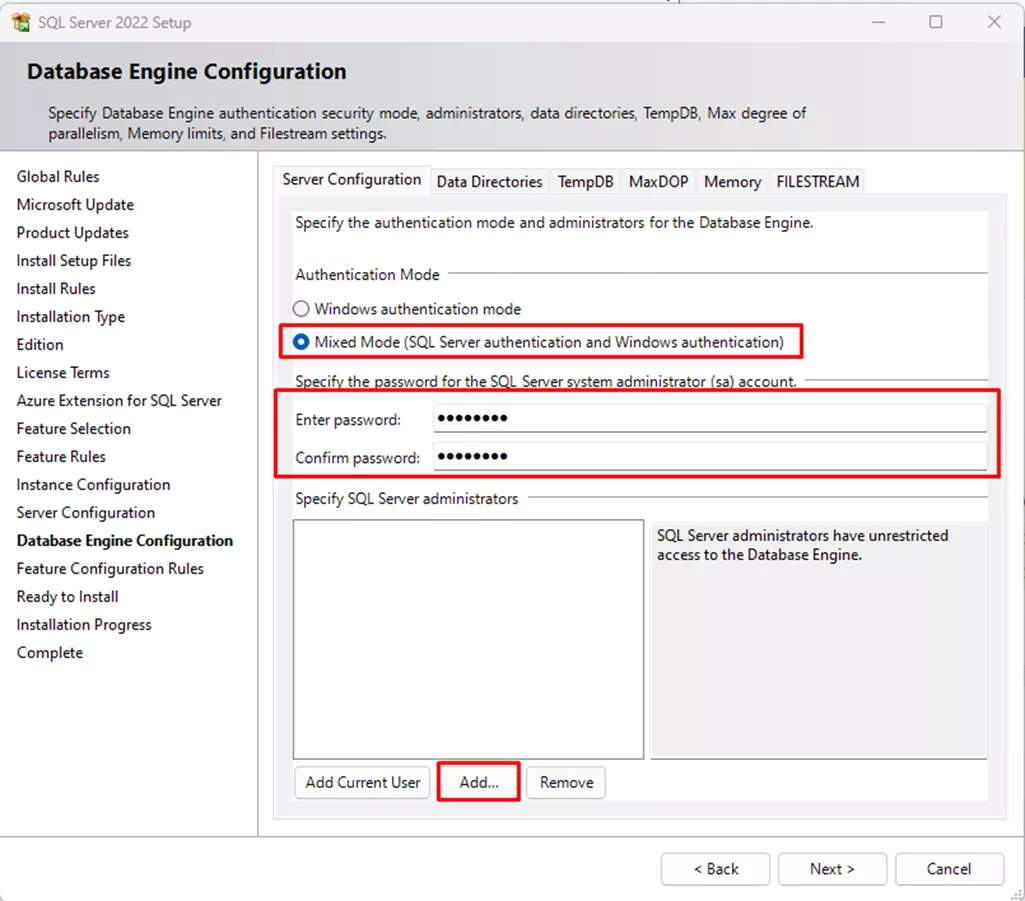Maximize the SQL Server Setup window

tap(936, 22)
